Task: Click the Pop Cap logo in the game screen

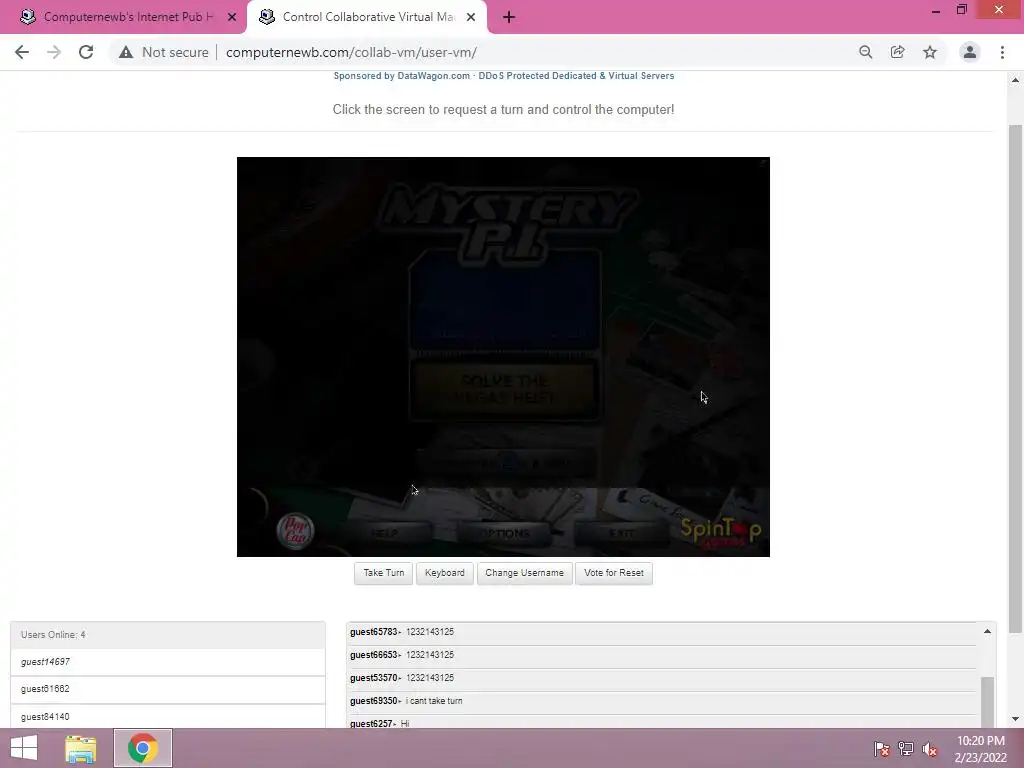Action: [295, 531]
